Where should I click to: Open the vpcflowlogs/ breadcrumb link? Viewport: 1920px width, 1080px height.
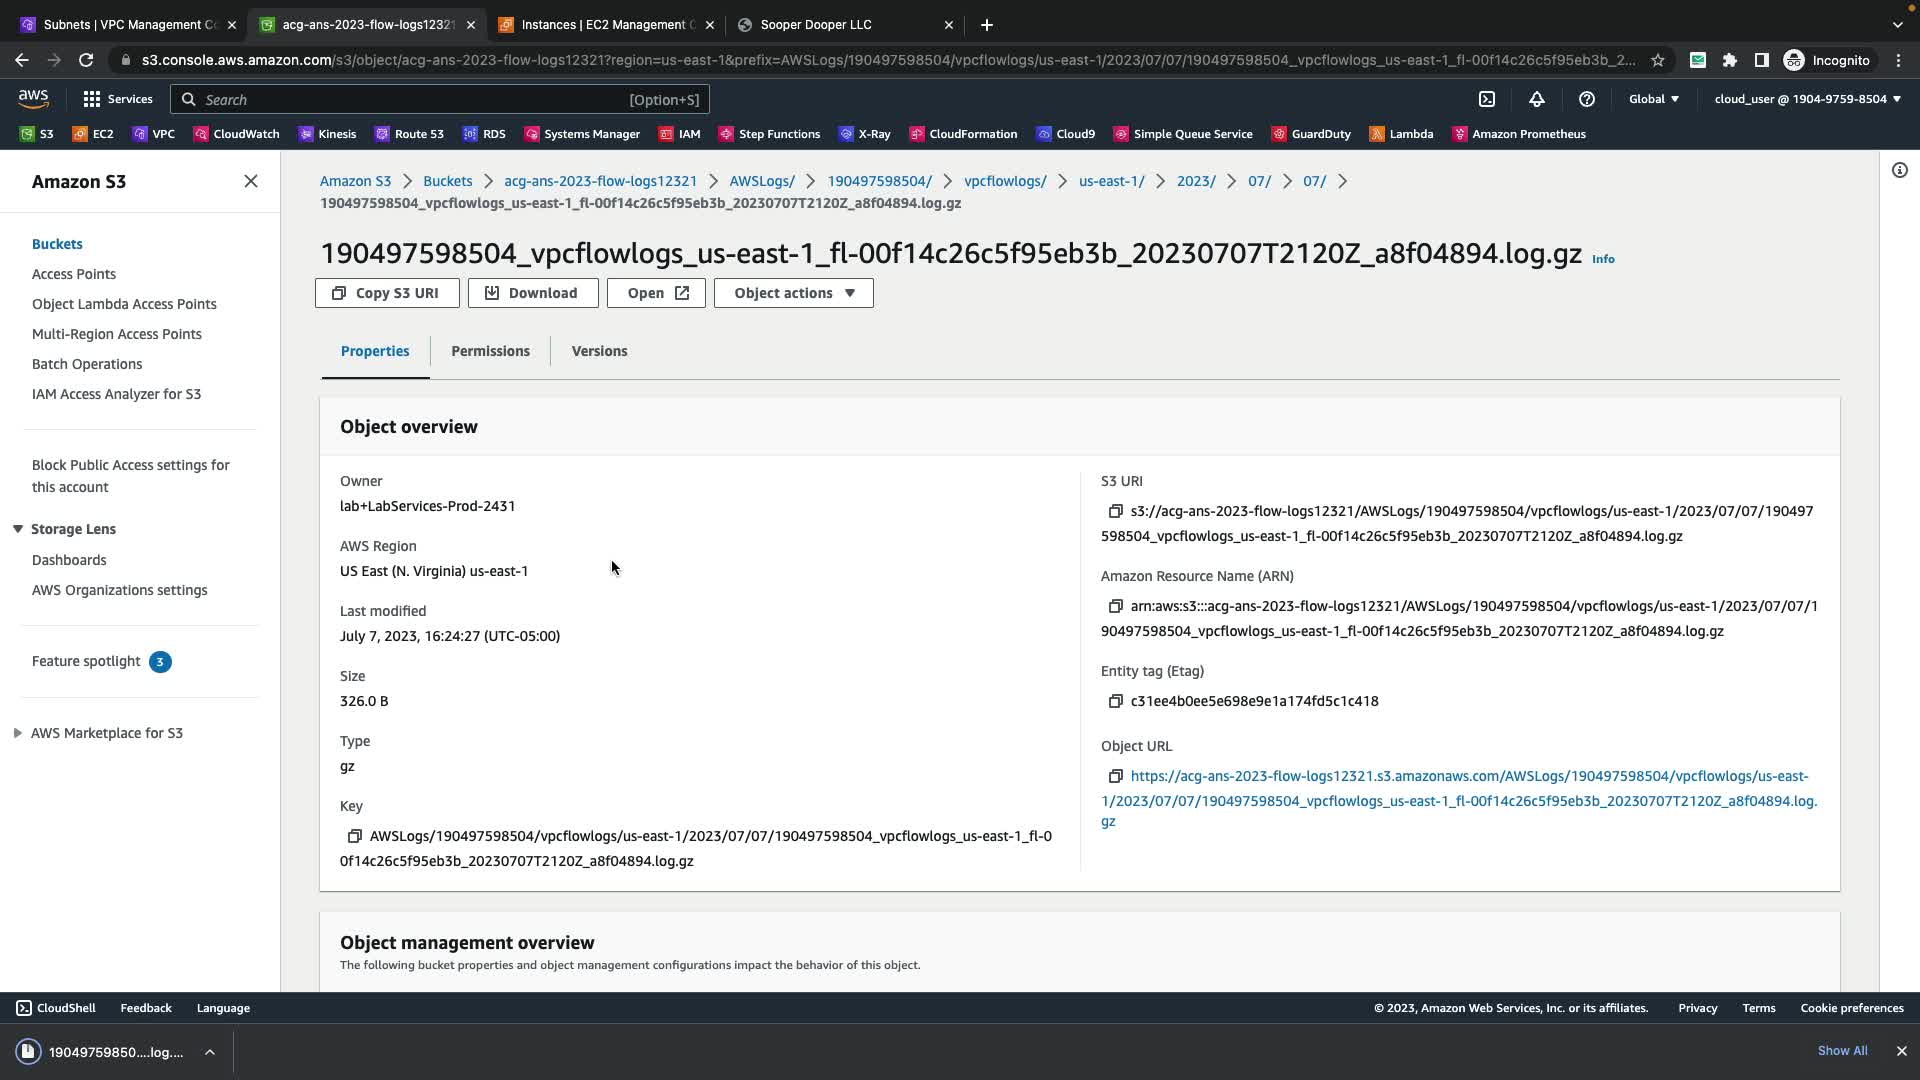coord(1004,181)
